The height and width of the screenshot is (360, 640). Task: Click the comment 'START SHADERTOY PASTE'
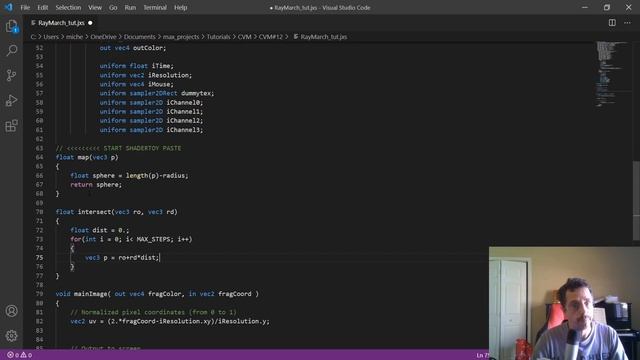pyautogui.click(x=142, y=148)
